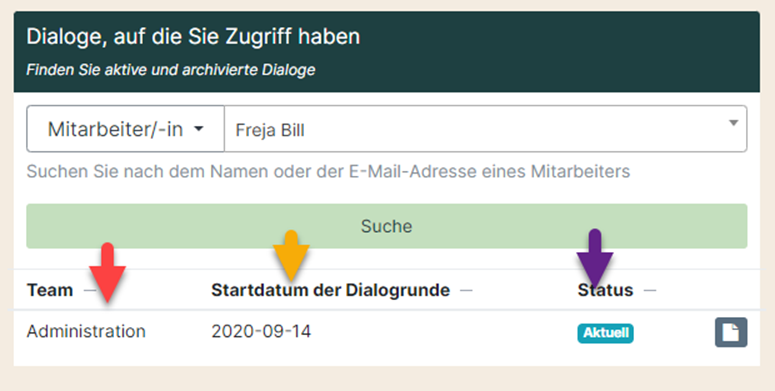Viewport: 775px width, 391px height.
Task: Select the Status column header
Action: pyautogui.click(x=605, y=290)
